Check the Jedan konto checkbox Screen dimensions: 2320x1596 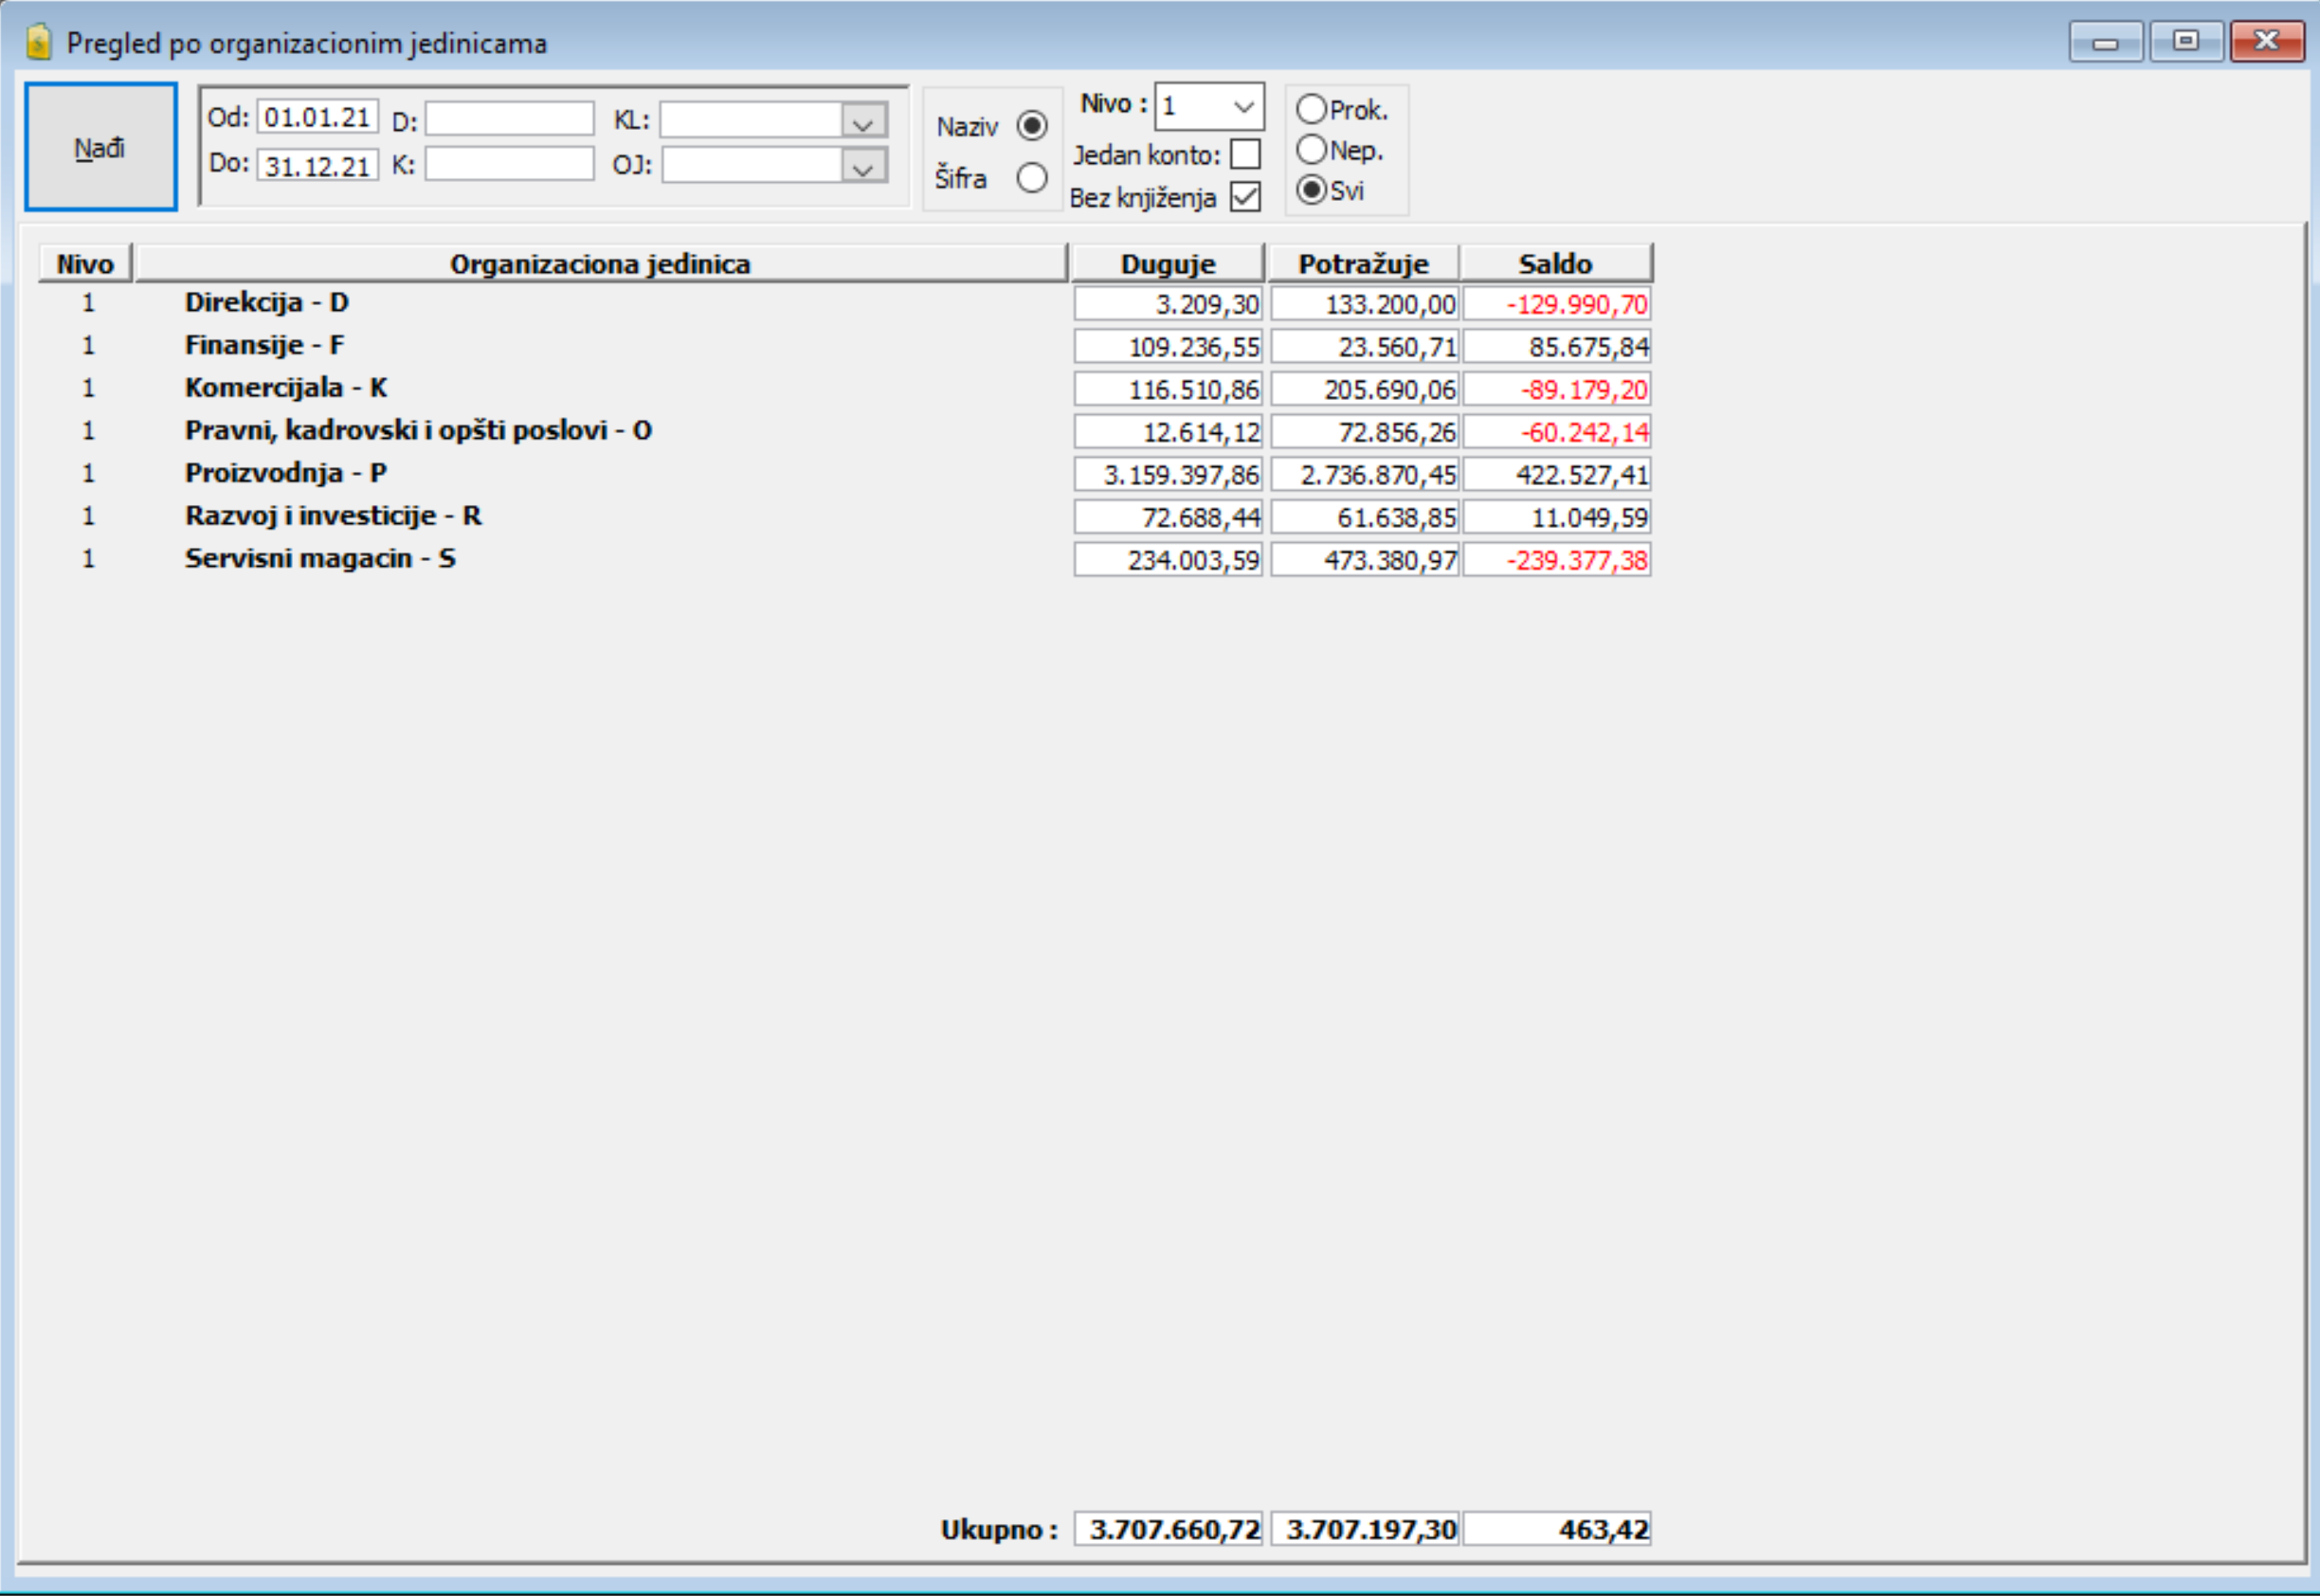click(x=1245, y=155)
